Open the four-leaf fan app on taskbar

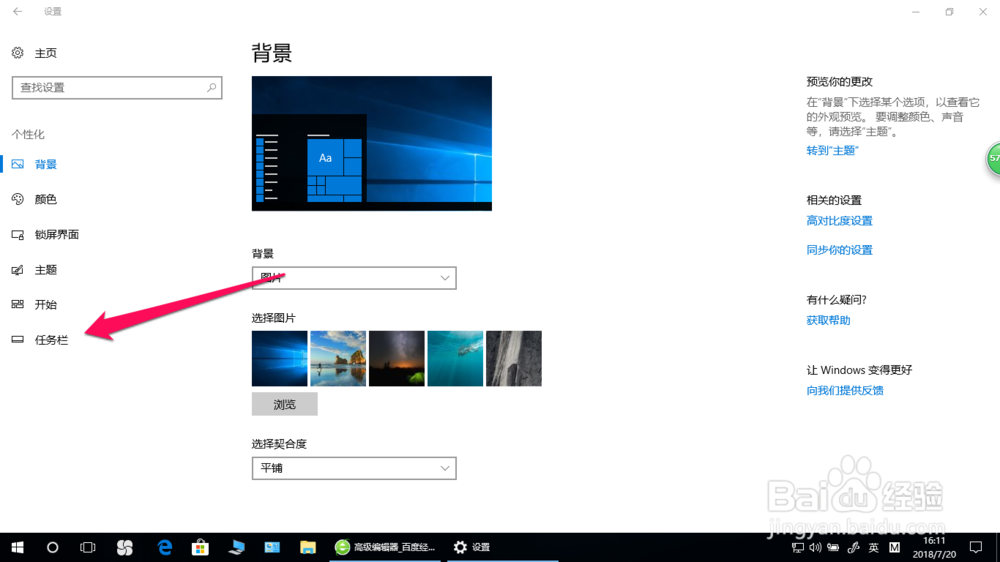(x=125, y=547)
